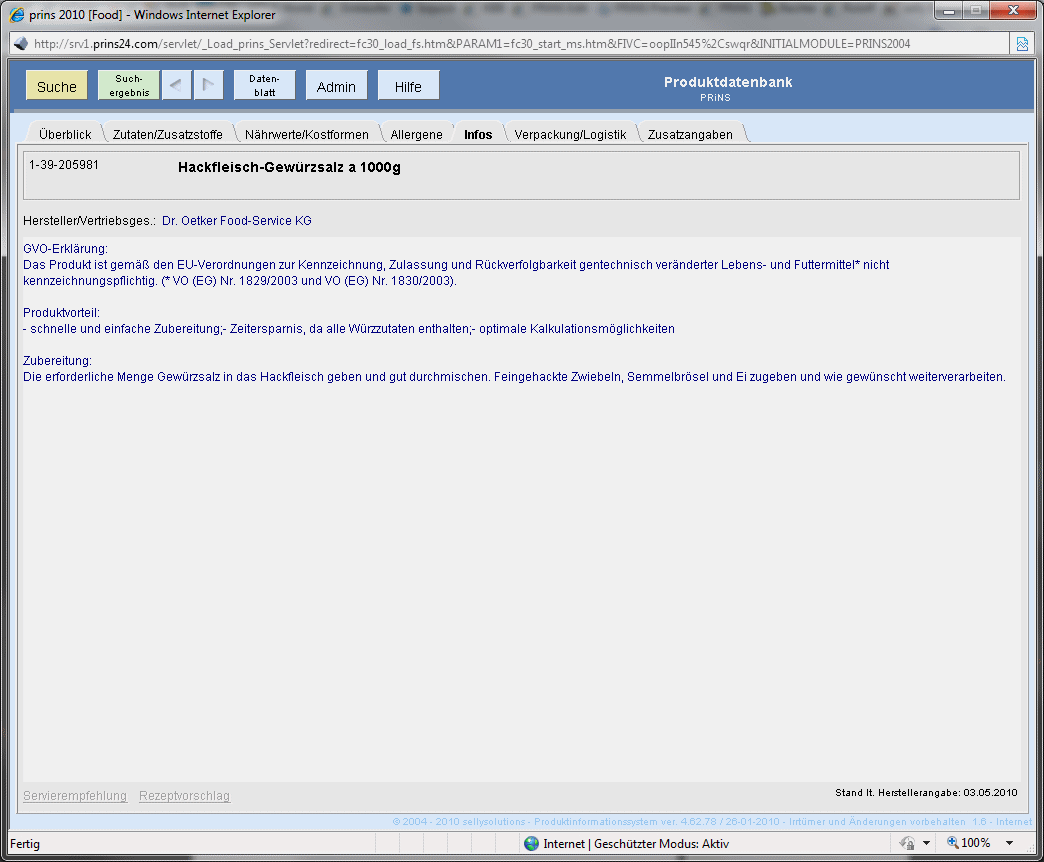The width and height of the screenshot is (1044, 862).
Task: Switch to the Überblick tab
Action: coord(65,135)
